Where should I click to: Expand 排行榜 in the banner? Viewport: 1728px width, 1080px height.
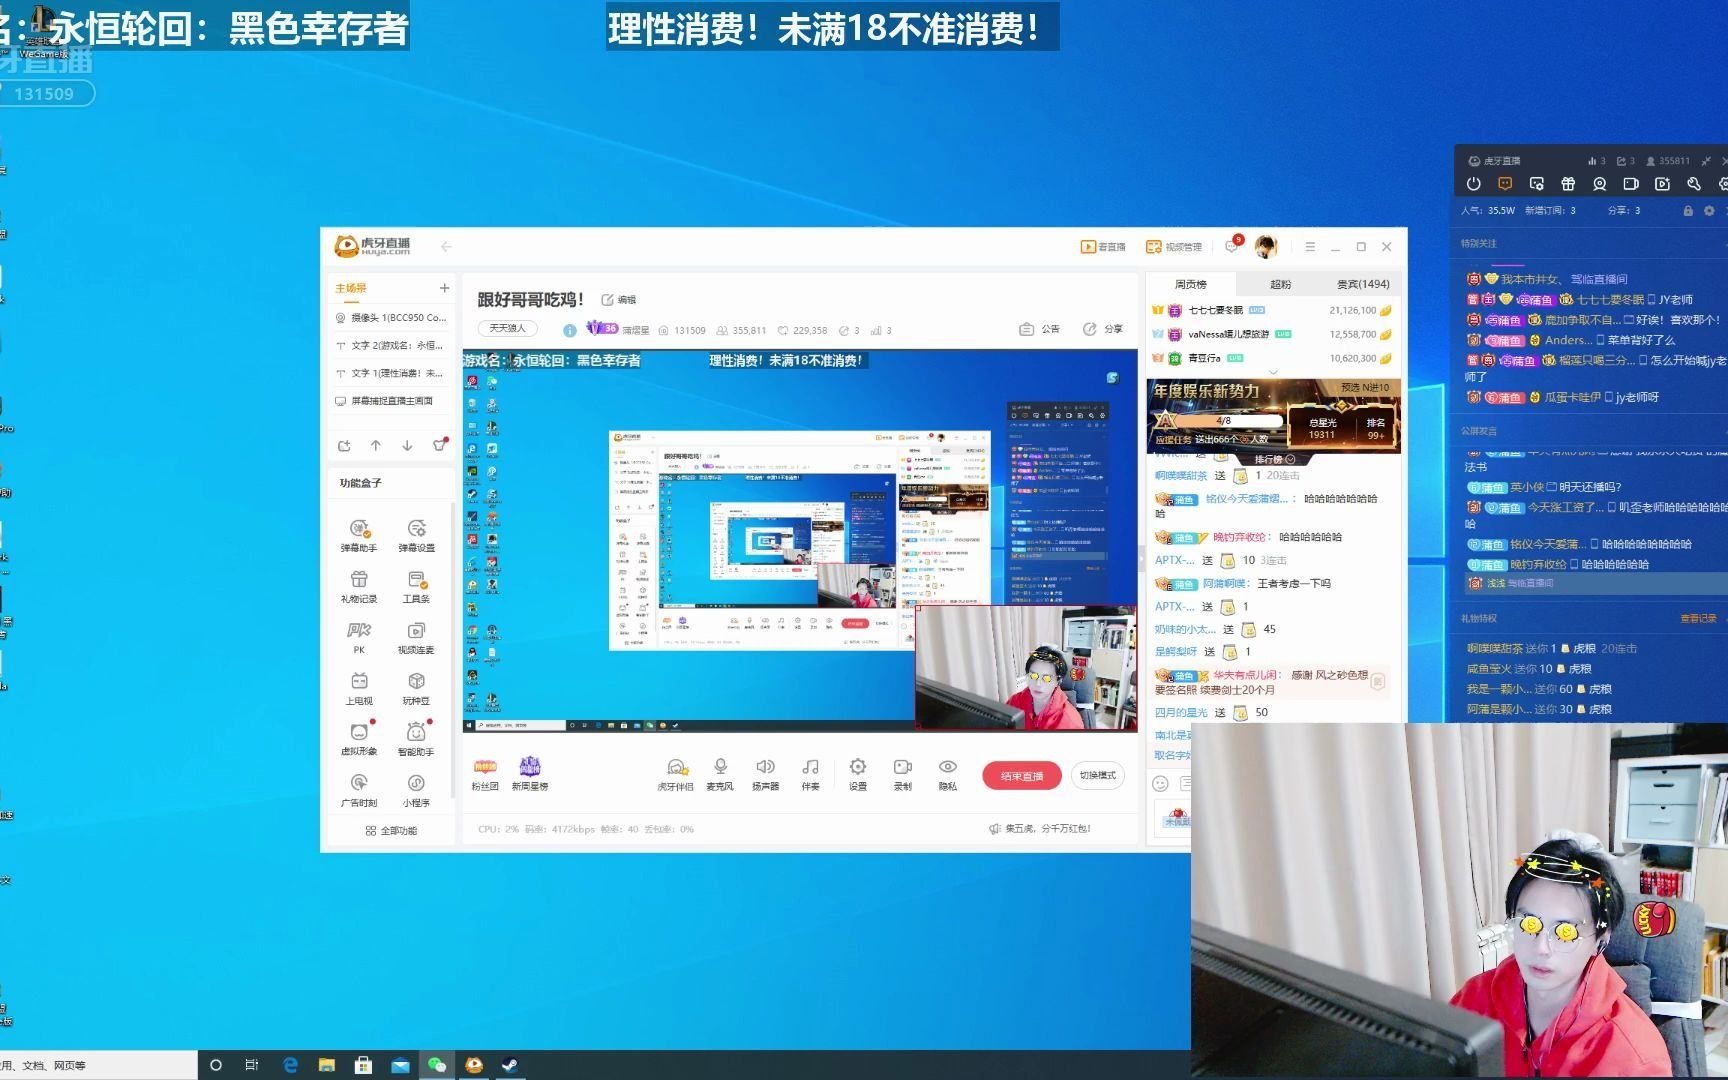[x=1273, y=459]
